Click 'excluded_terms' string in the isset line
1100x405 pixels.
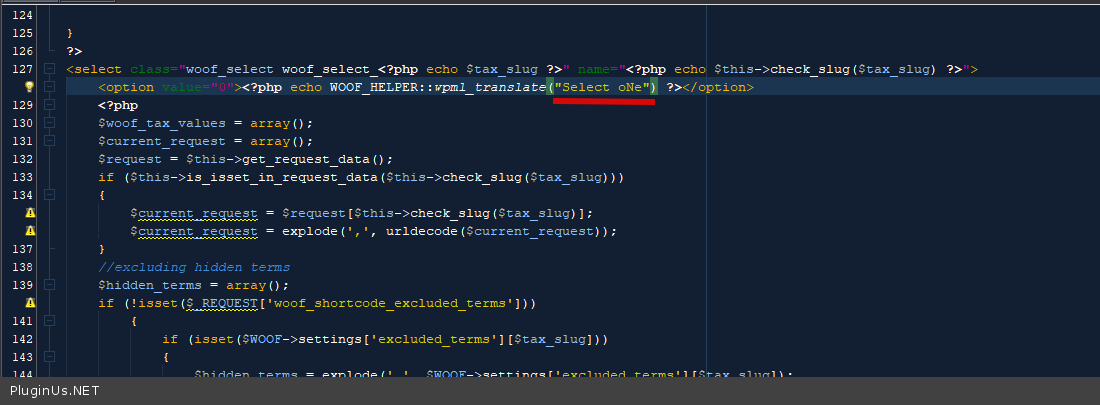click(x=434, y=339)
